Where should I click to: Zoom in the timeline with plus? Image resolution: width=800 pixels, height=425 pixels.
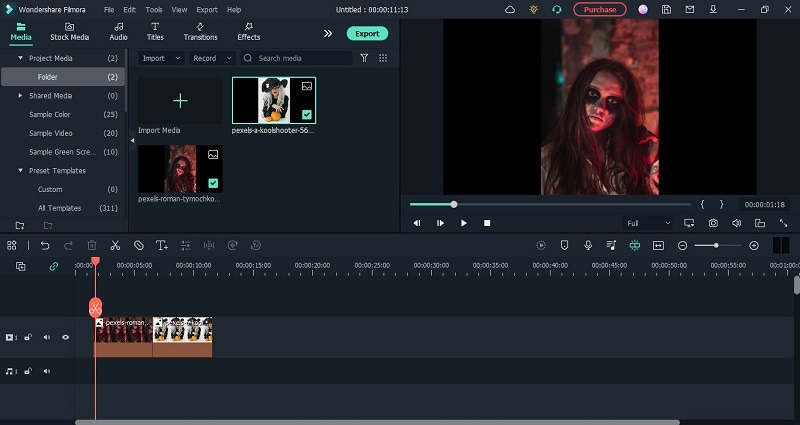click(x=754, y=246)
